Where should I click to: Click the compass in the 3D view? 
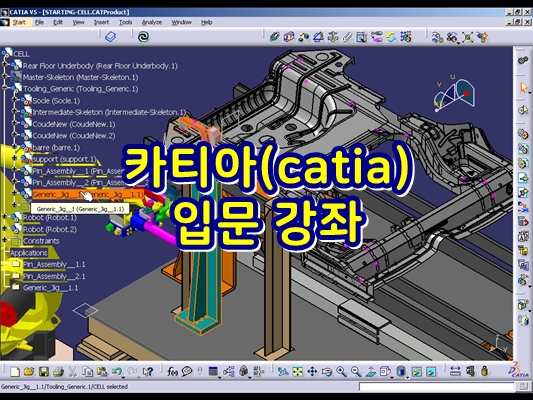454,94
